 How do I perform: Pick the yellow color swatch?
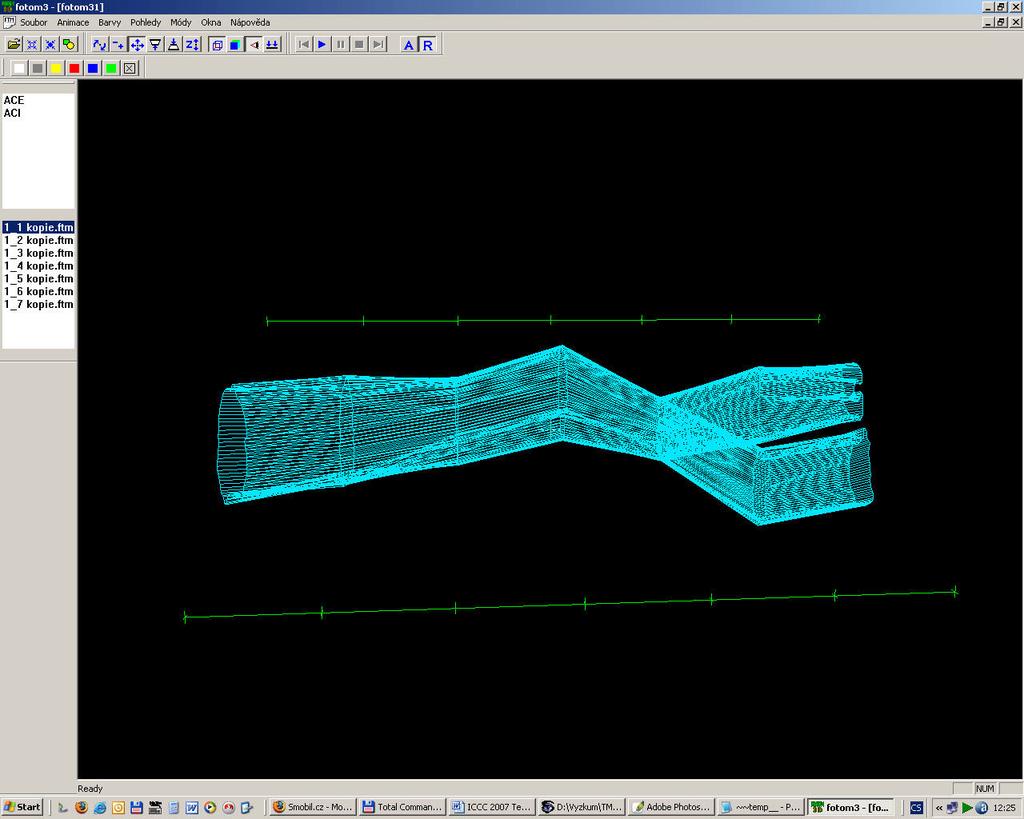[56, 68]
